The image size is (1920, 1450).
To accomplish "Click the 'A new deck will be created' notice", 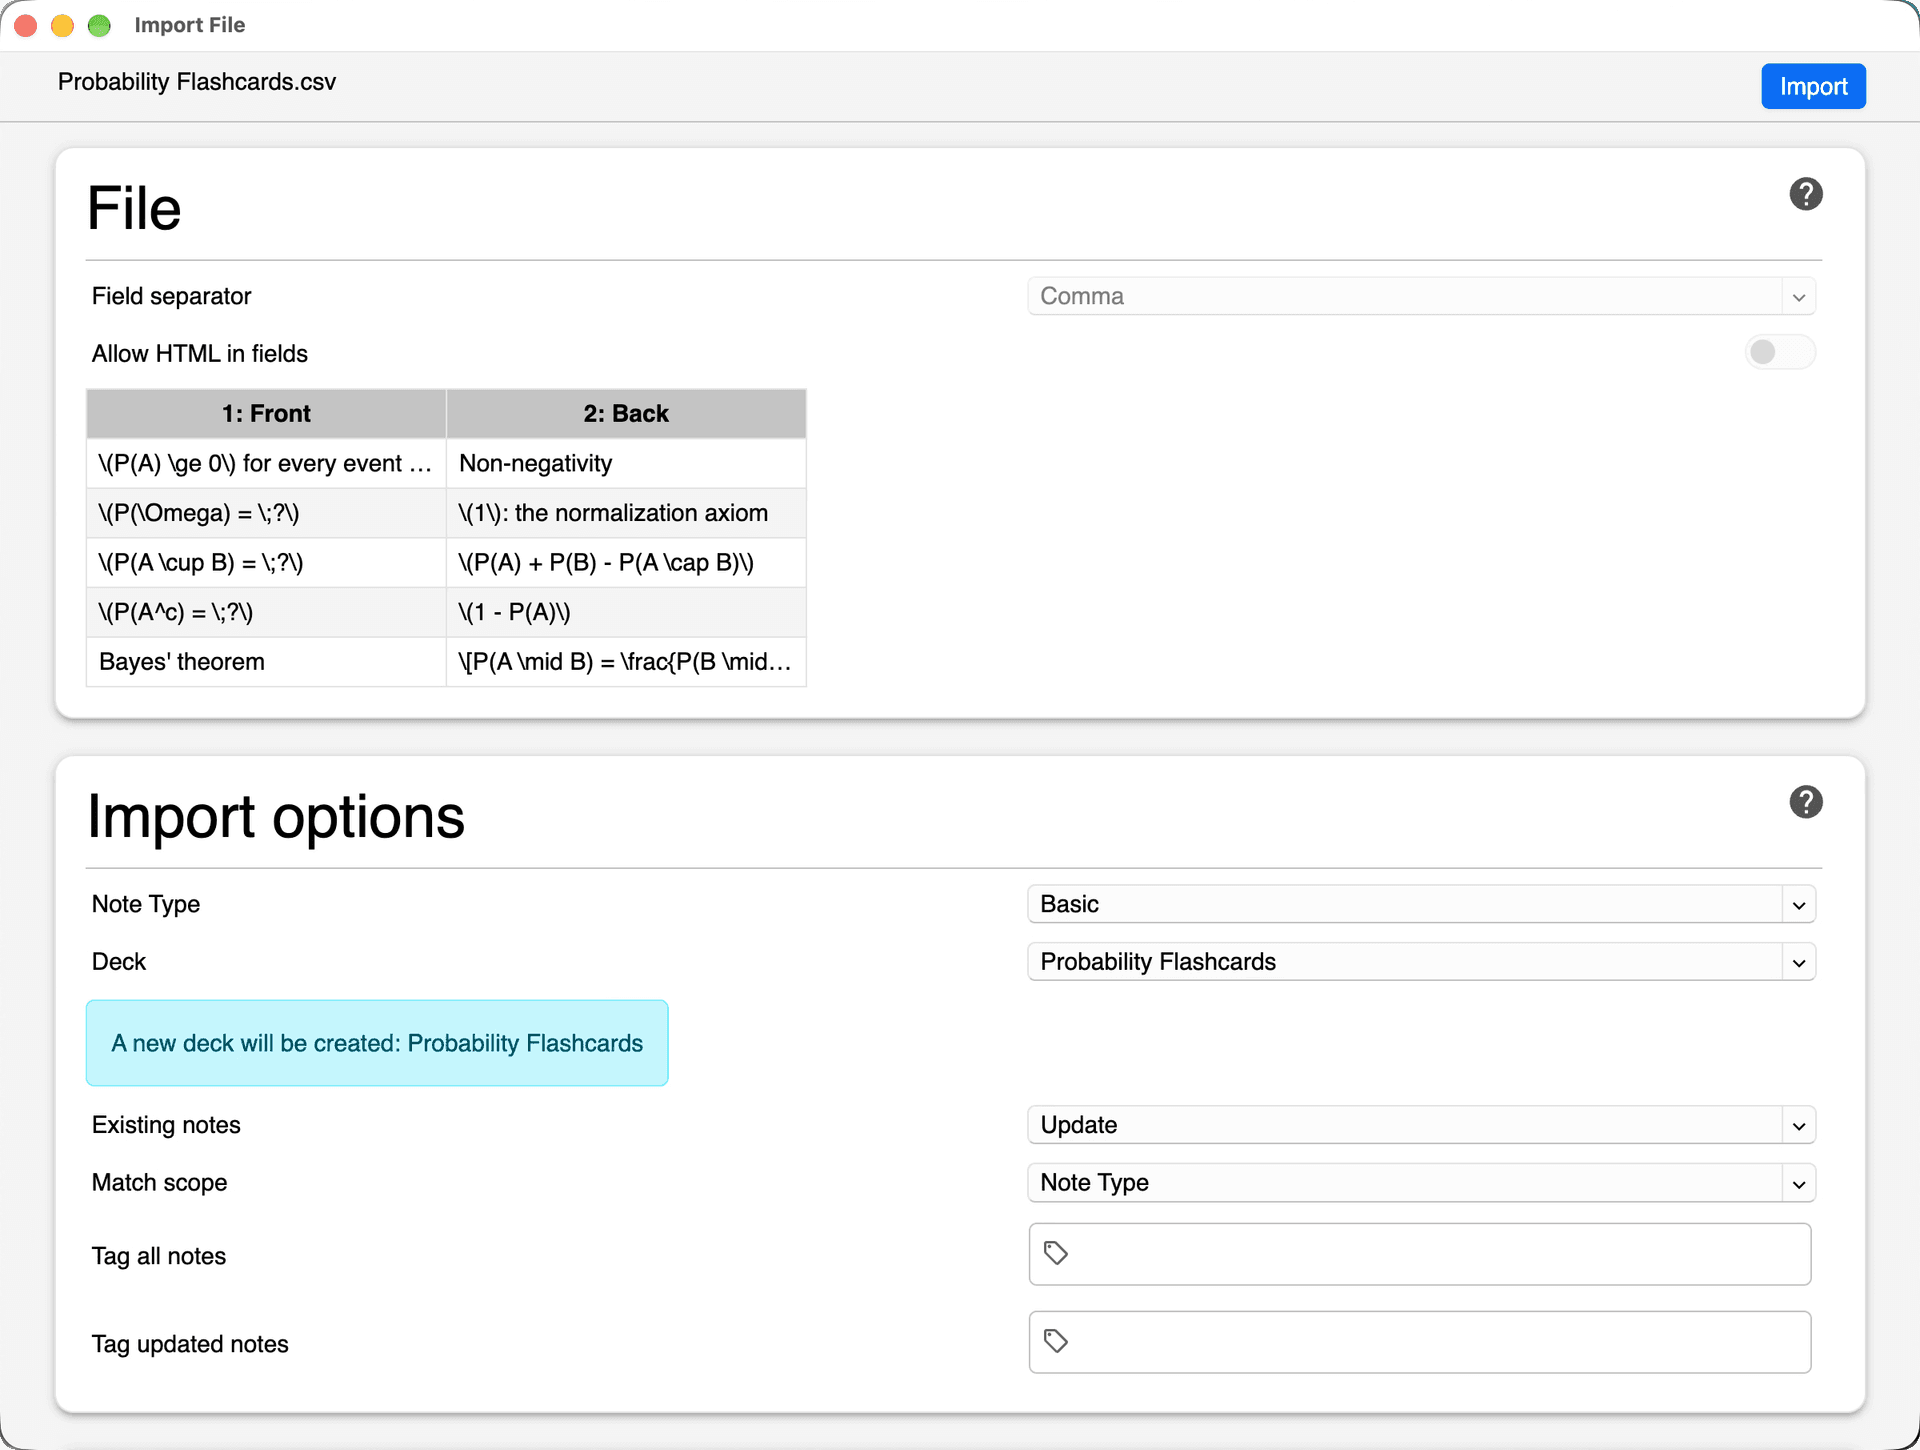I will click(377, 1043).
